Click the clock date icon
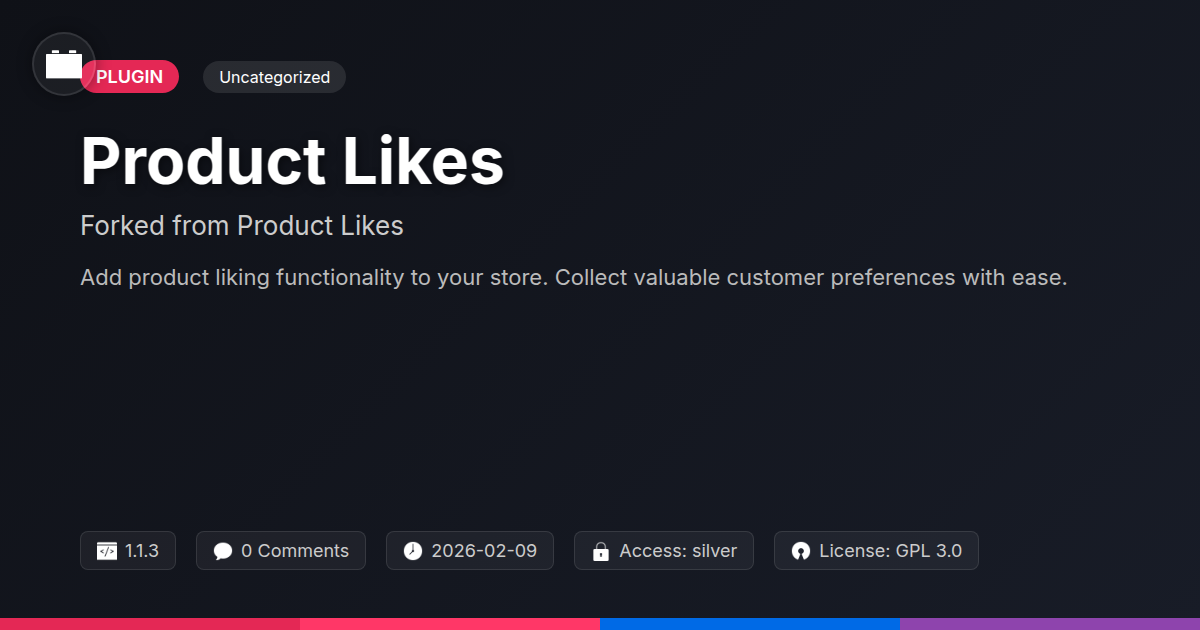 tap(413, 551)
